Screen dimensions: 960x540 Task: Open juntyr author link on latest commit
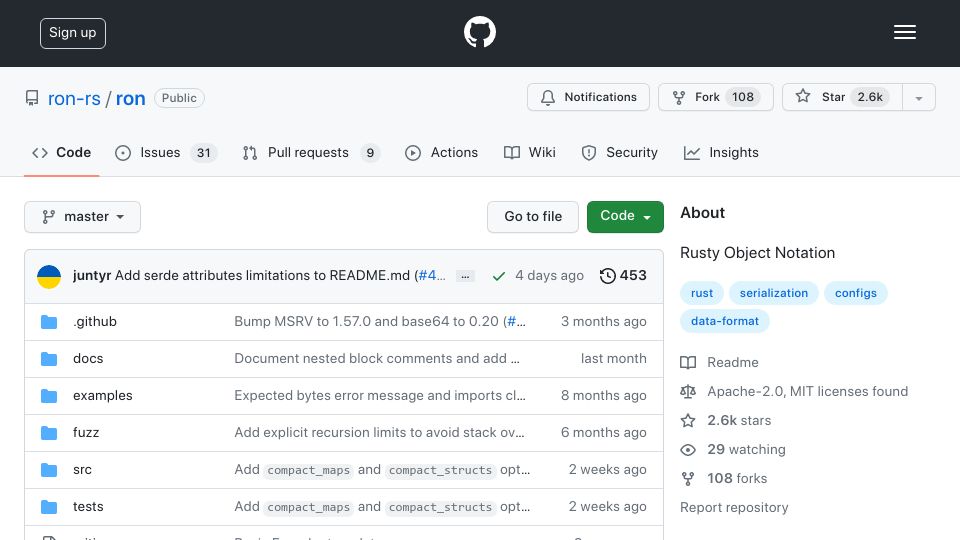click(92, 276)
